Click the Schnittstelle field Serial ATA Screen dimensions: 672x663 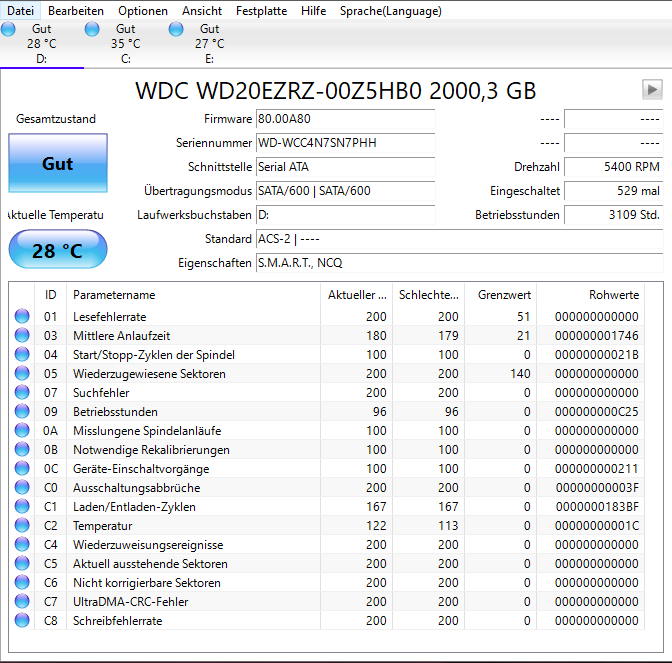pos(345,167)
